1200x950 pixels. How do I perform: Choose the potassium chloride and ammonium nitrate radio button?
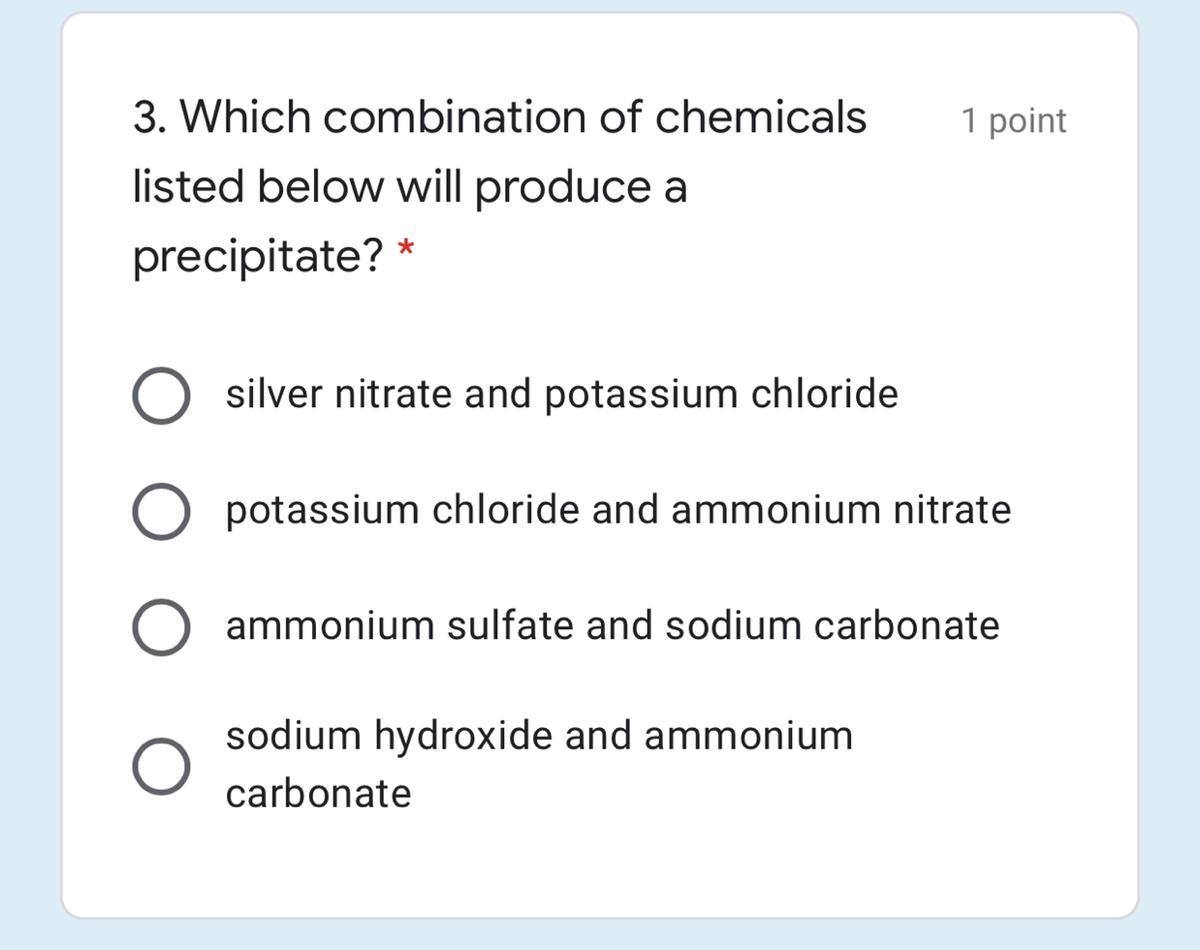(x=160, y=512)
